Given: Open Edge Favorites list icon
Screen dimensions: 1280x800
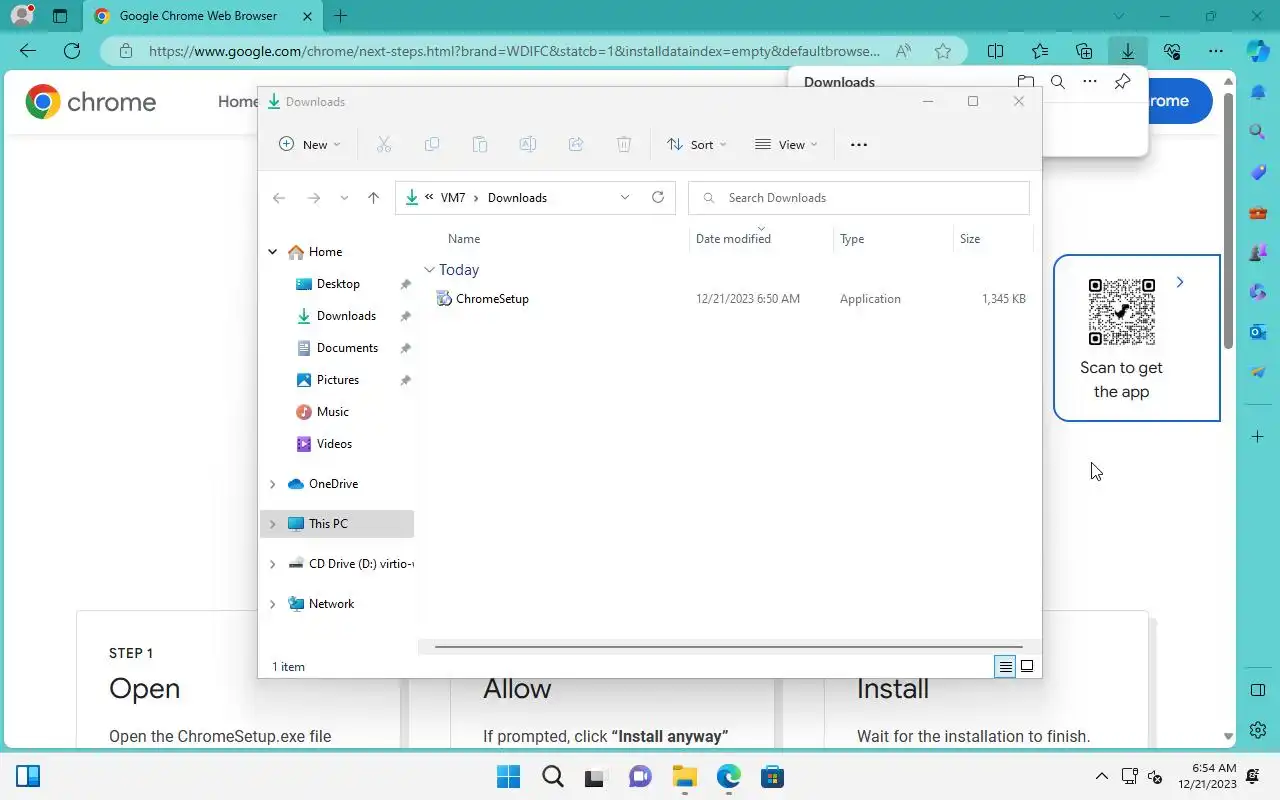Looking at the screenshot, I should 1040,51.
